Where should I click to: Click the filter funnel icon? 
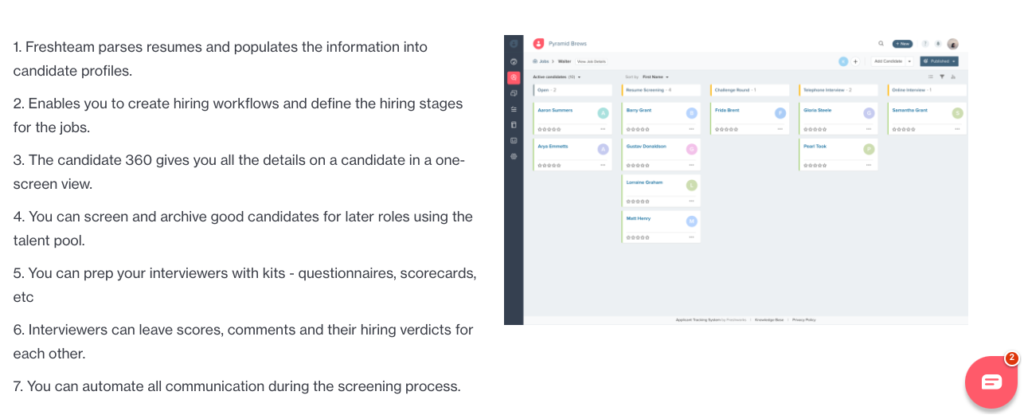coord(942,76)
